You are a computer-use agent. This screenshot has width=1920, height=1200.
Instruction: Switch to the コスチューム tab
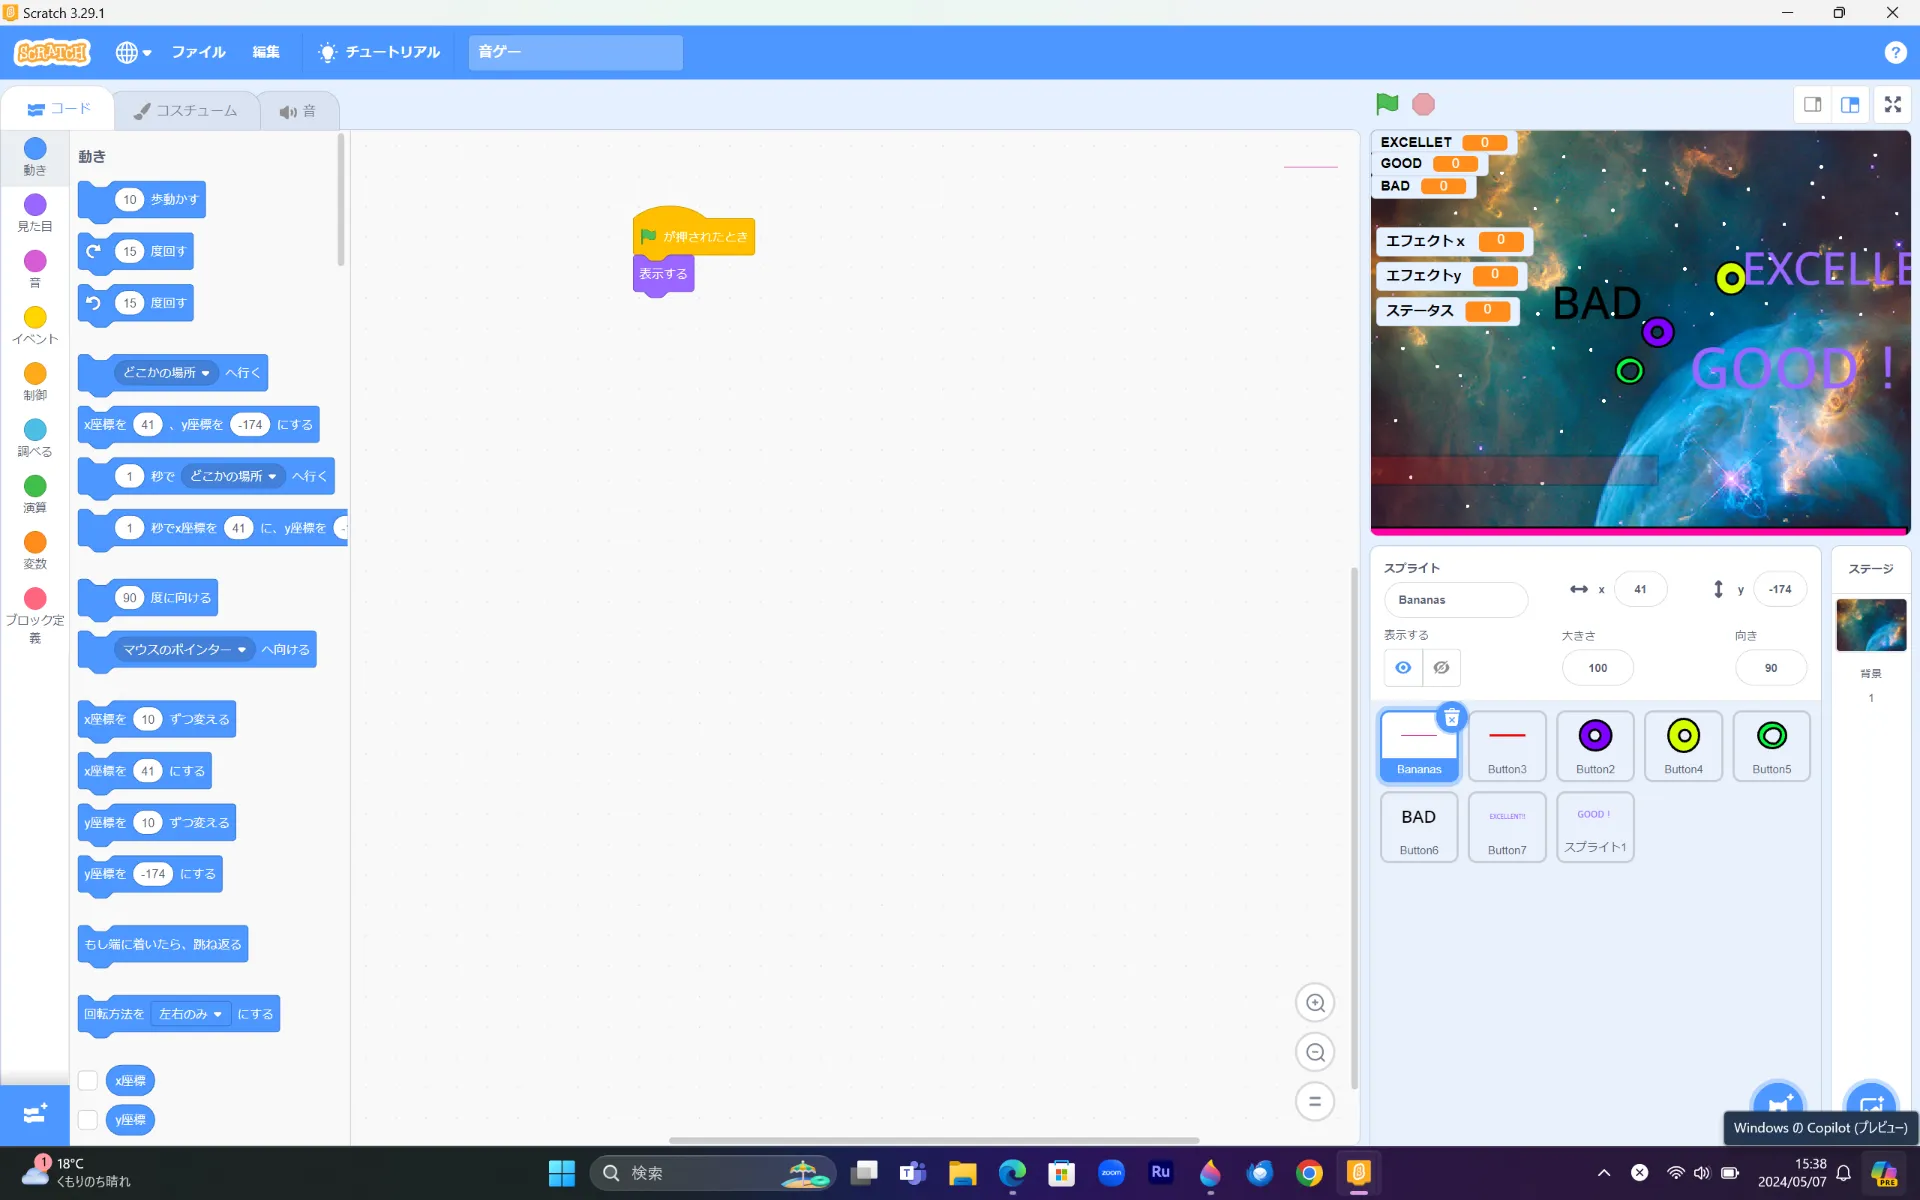[187, 111]
